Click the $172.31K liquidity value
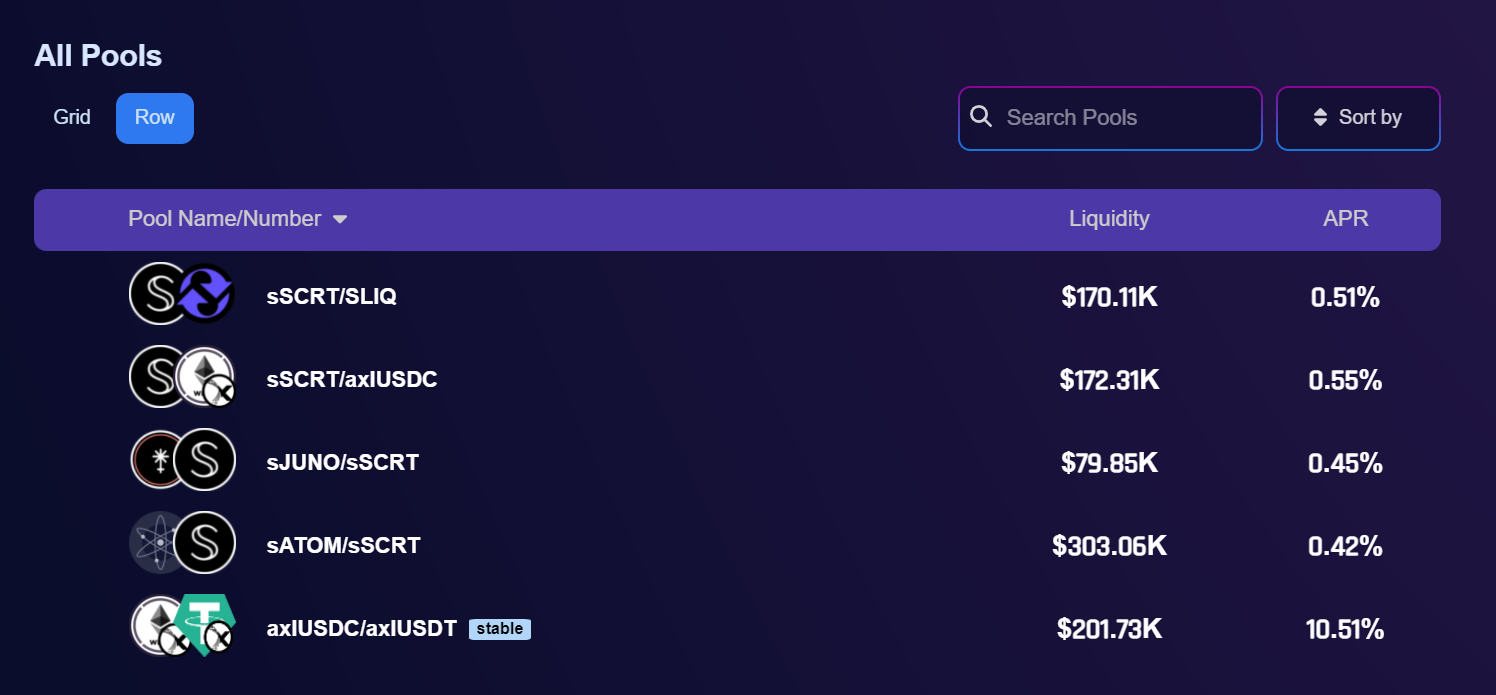The height and width of the screenshot is (695, 1496). 1110,380
